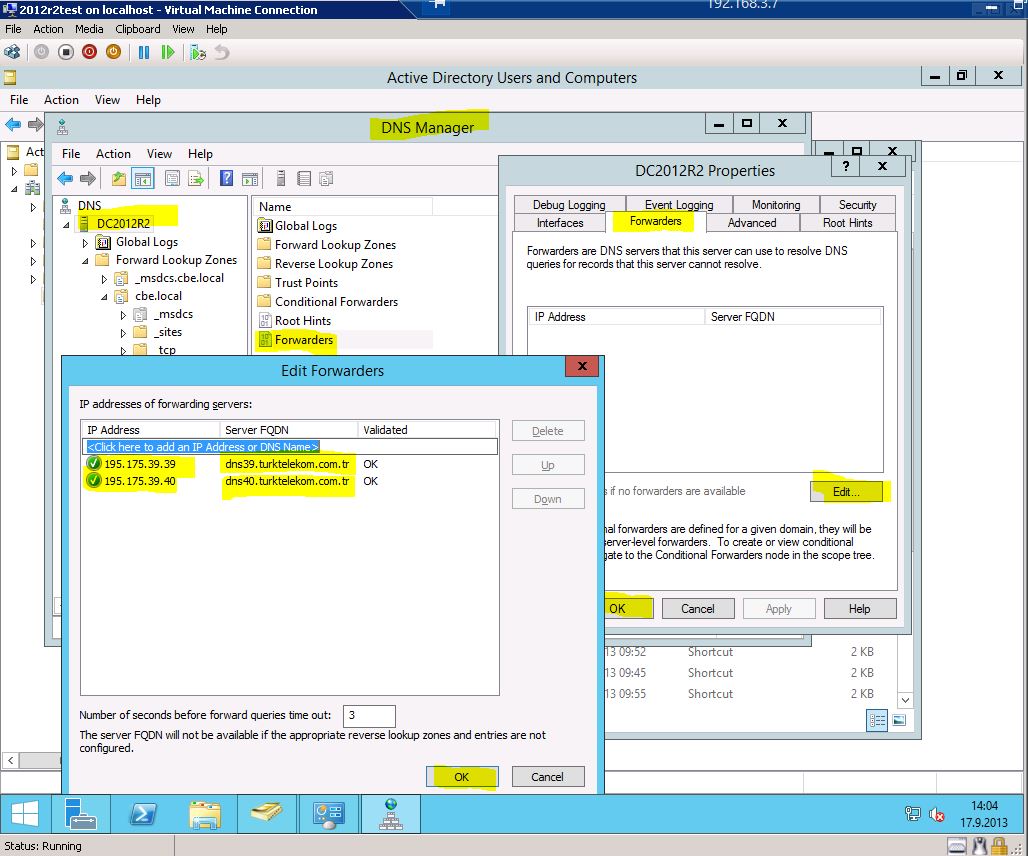The width and height of the screenshot is (1028, 856).
Task: Click the Up one level folder icon
Action: tap(119, 178)
